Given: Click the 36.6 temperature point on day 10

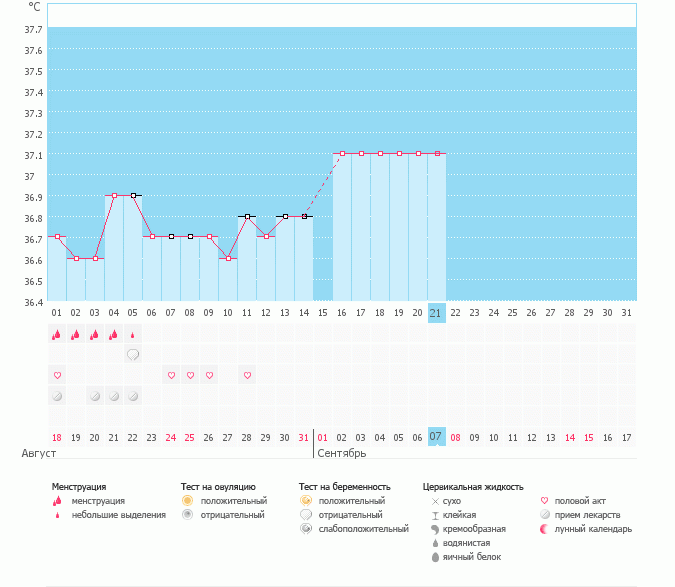Looking at the screenshot, I should point(228,259).
